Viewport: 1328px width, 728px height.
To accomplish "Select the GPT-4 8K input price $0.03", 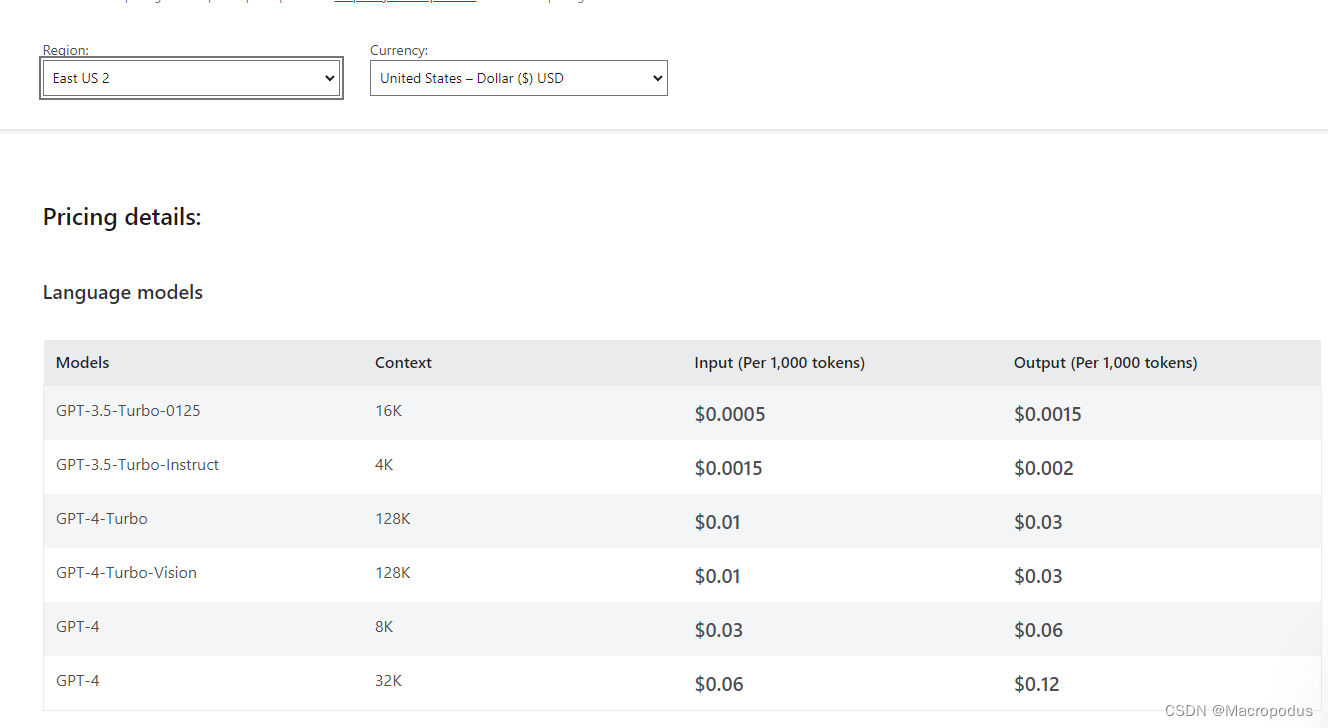I will coord(719,630).
